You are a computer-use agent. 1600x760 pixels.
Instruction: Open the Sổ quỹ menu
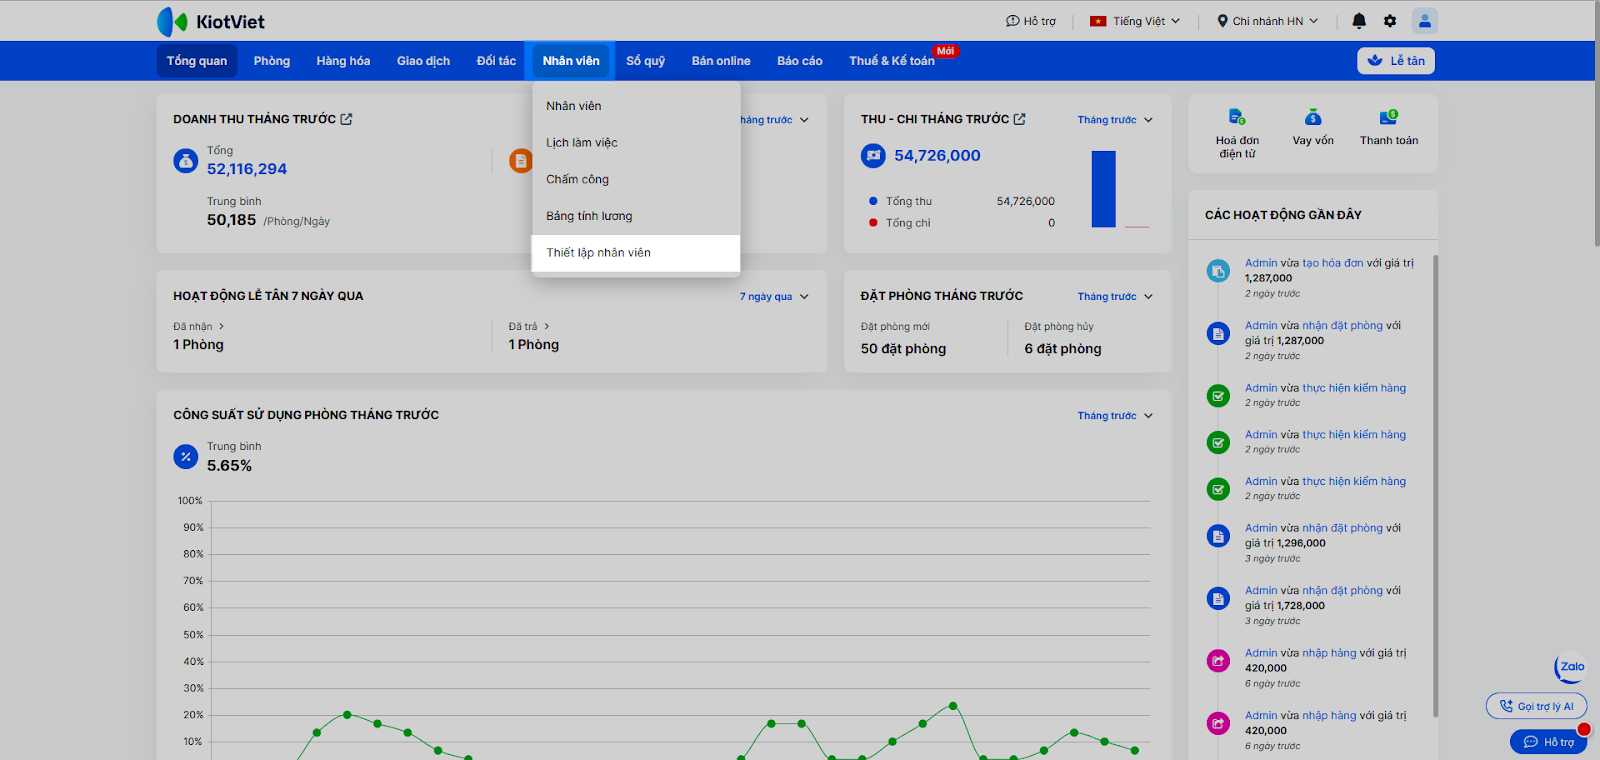coord(646,61)
